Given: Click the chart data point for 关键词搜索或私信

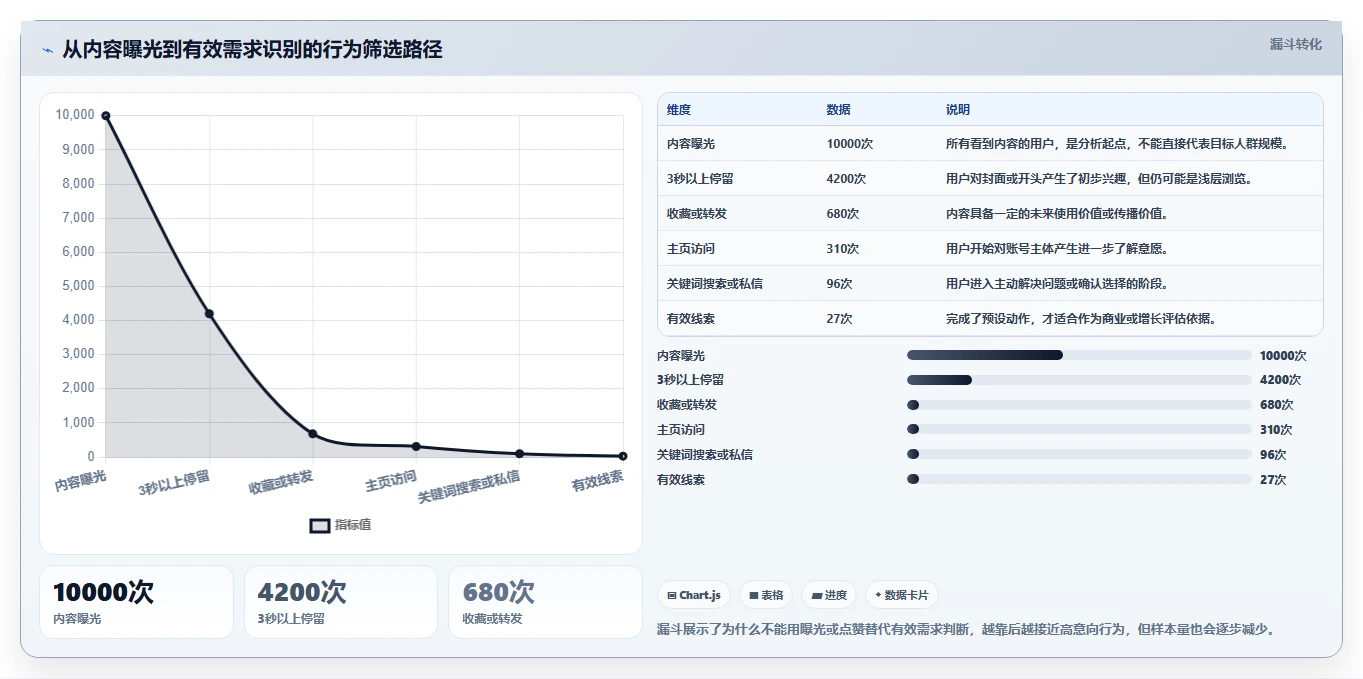Looking at the screenshot, I should click(x=520, y=454).
